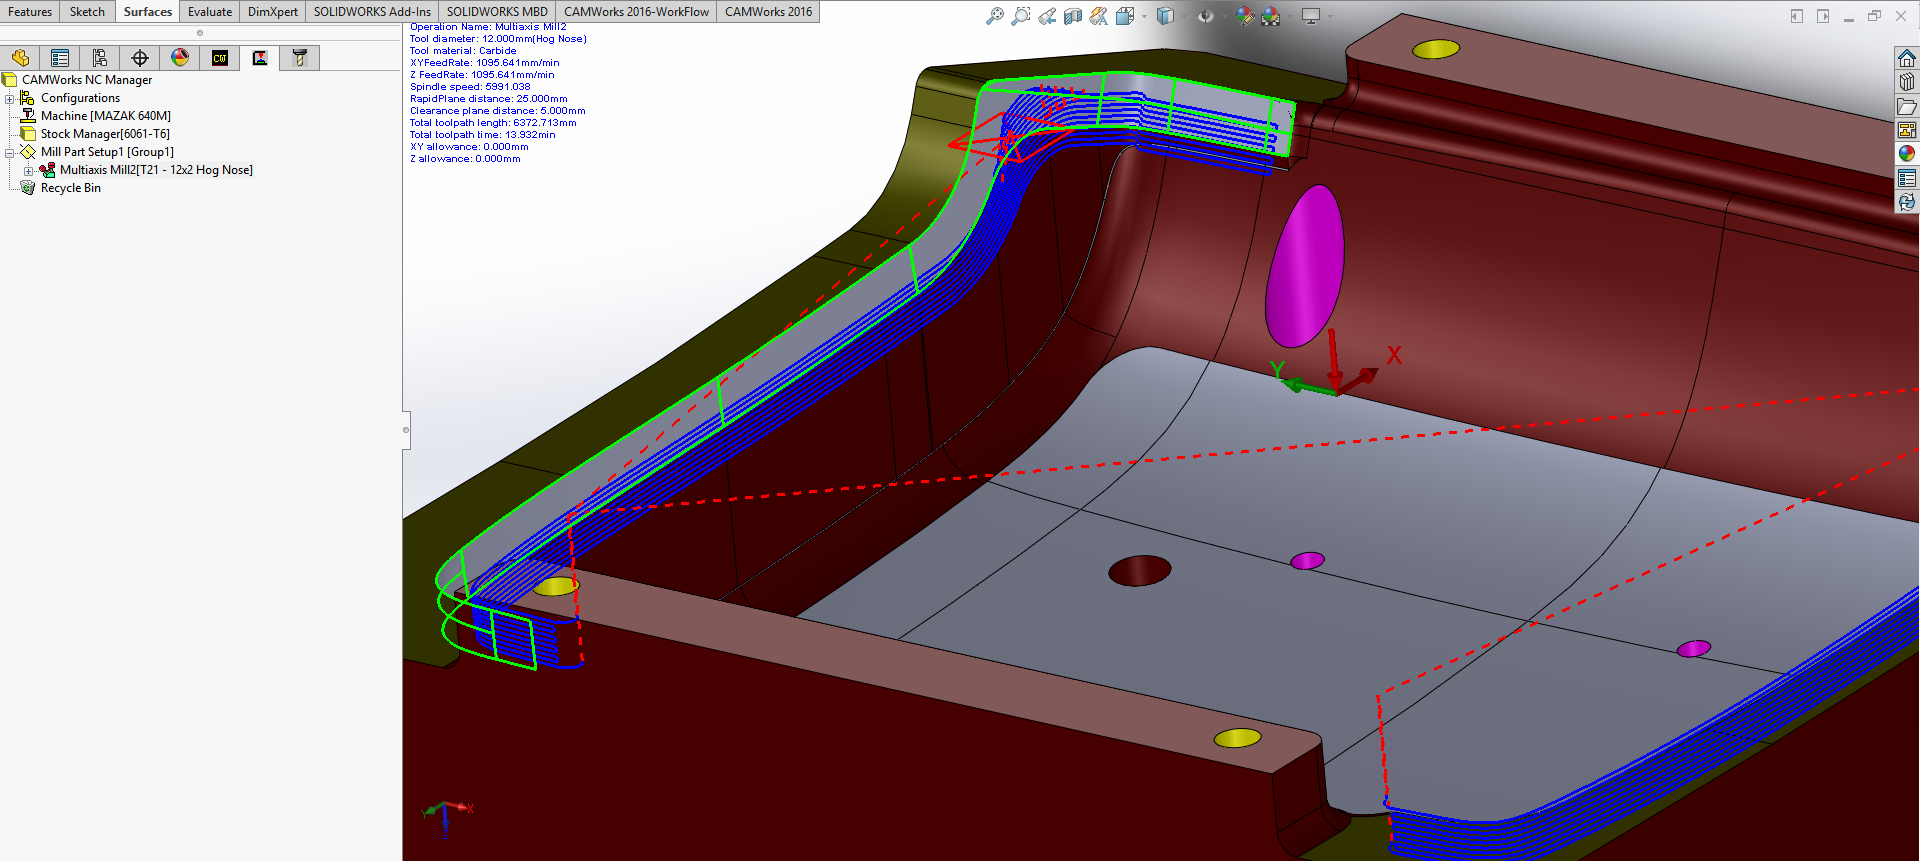
Task: Click the Recycle Bin tree item
Action: coord(70,188)
